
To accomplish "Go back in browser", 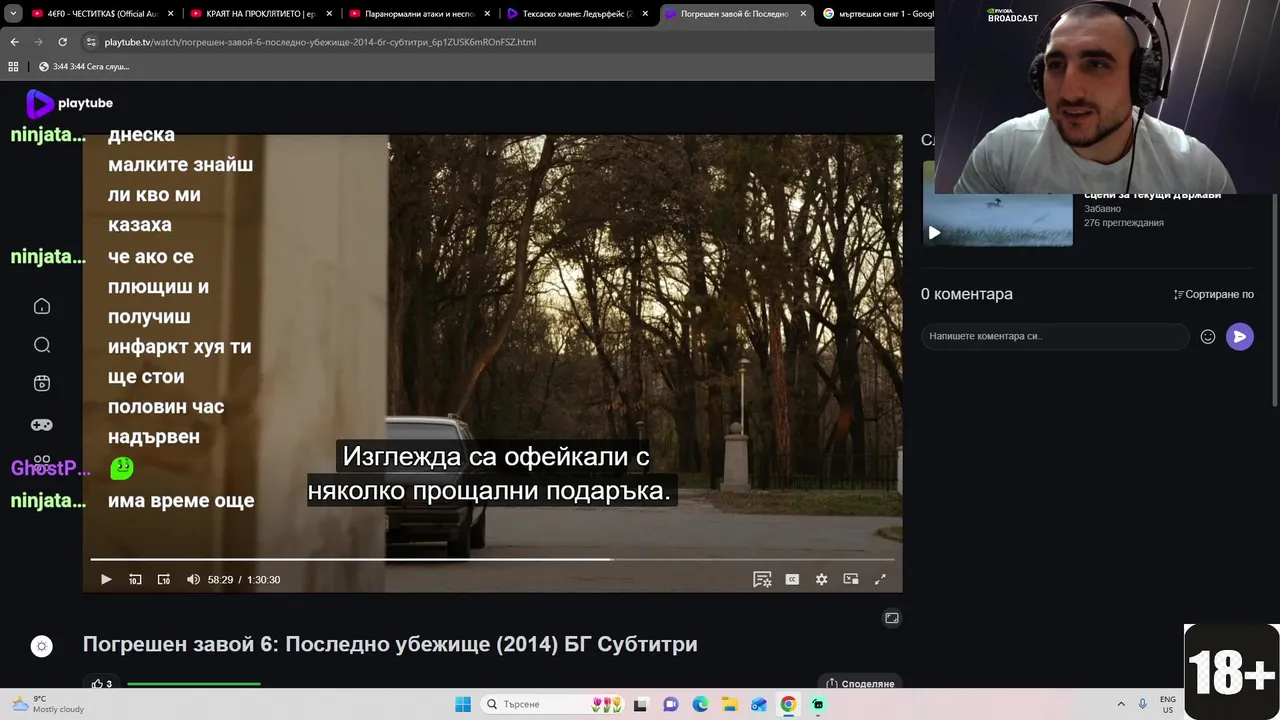I will click(14, 42).
